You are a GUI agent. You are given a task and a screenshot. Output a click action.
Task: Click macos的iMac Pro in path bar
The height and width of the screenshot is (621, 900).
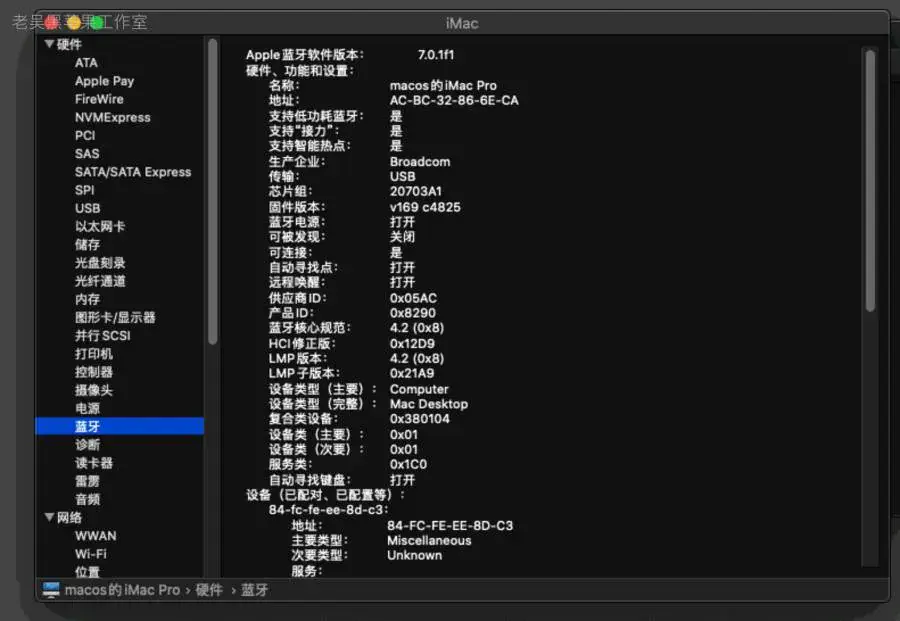[x=122, y=590]
